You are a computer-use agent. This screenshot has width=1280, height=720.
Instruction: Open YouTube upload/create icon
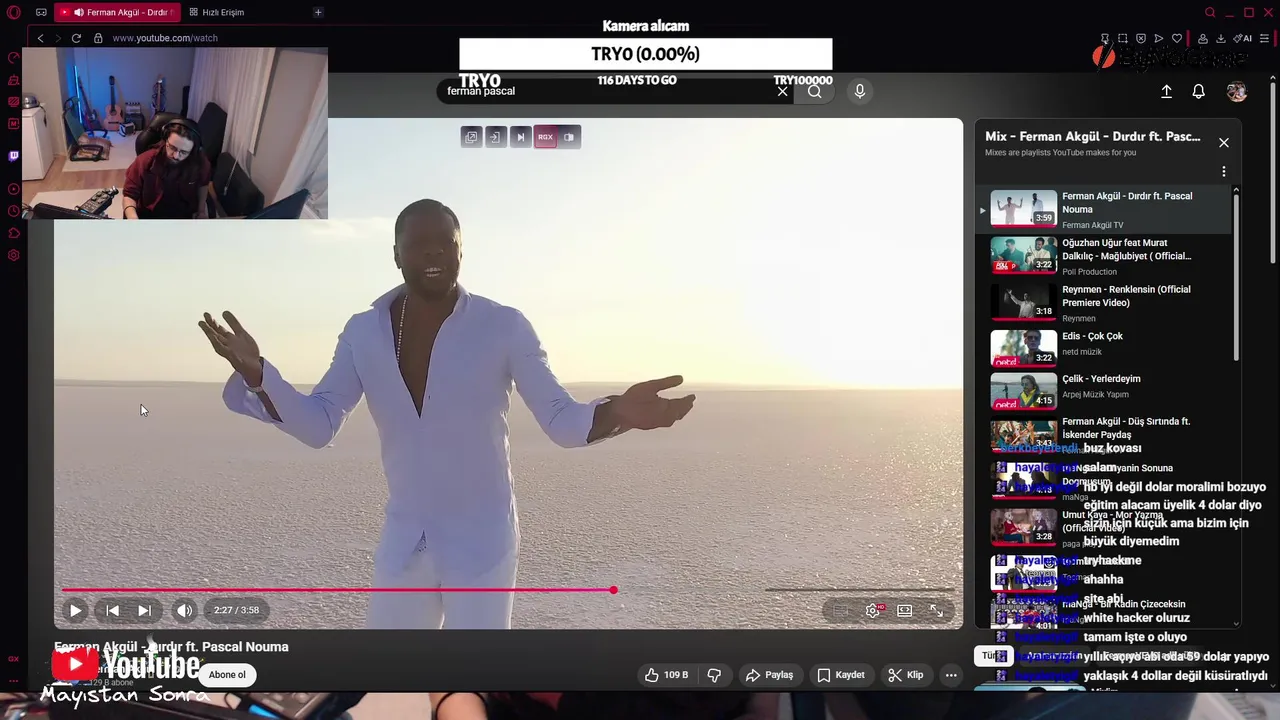tap(1166, 91)
